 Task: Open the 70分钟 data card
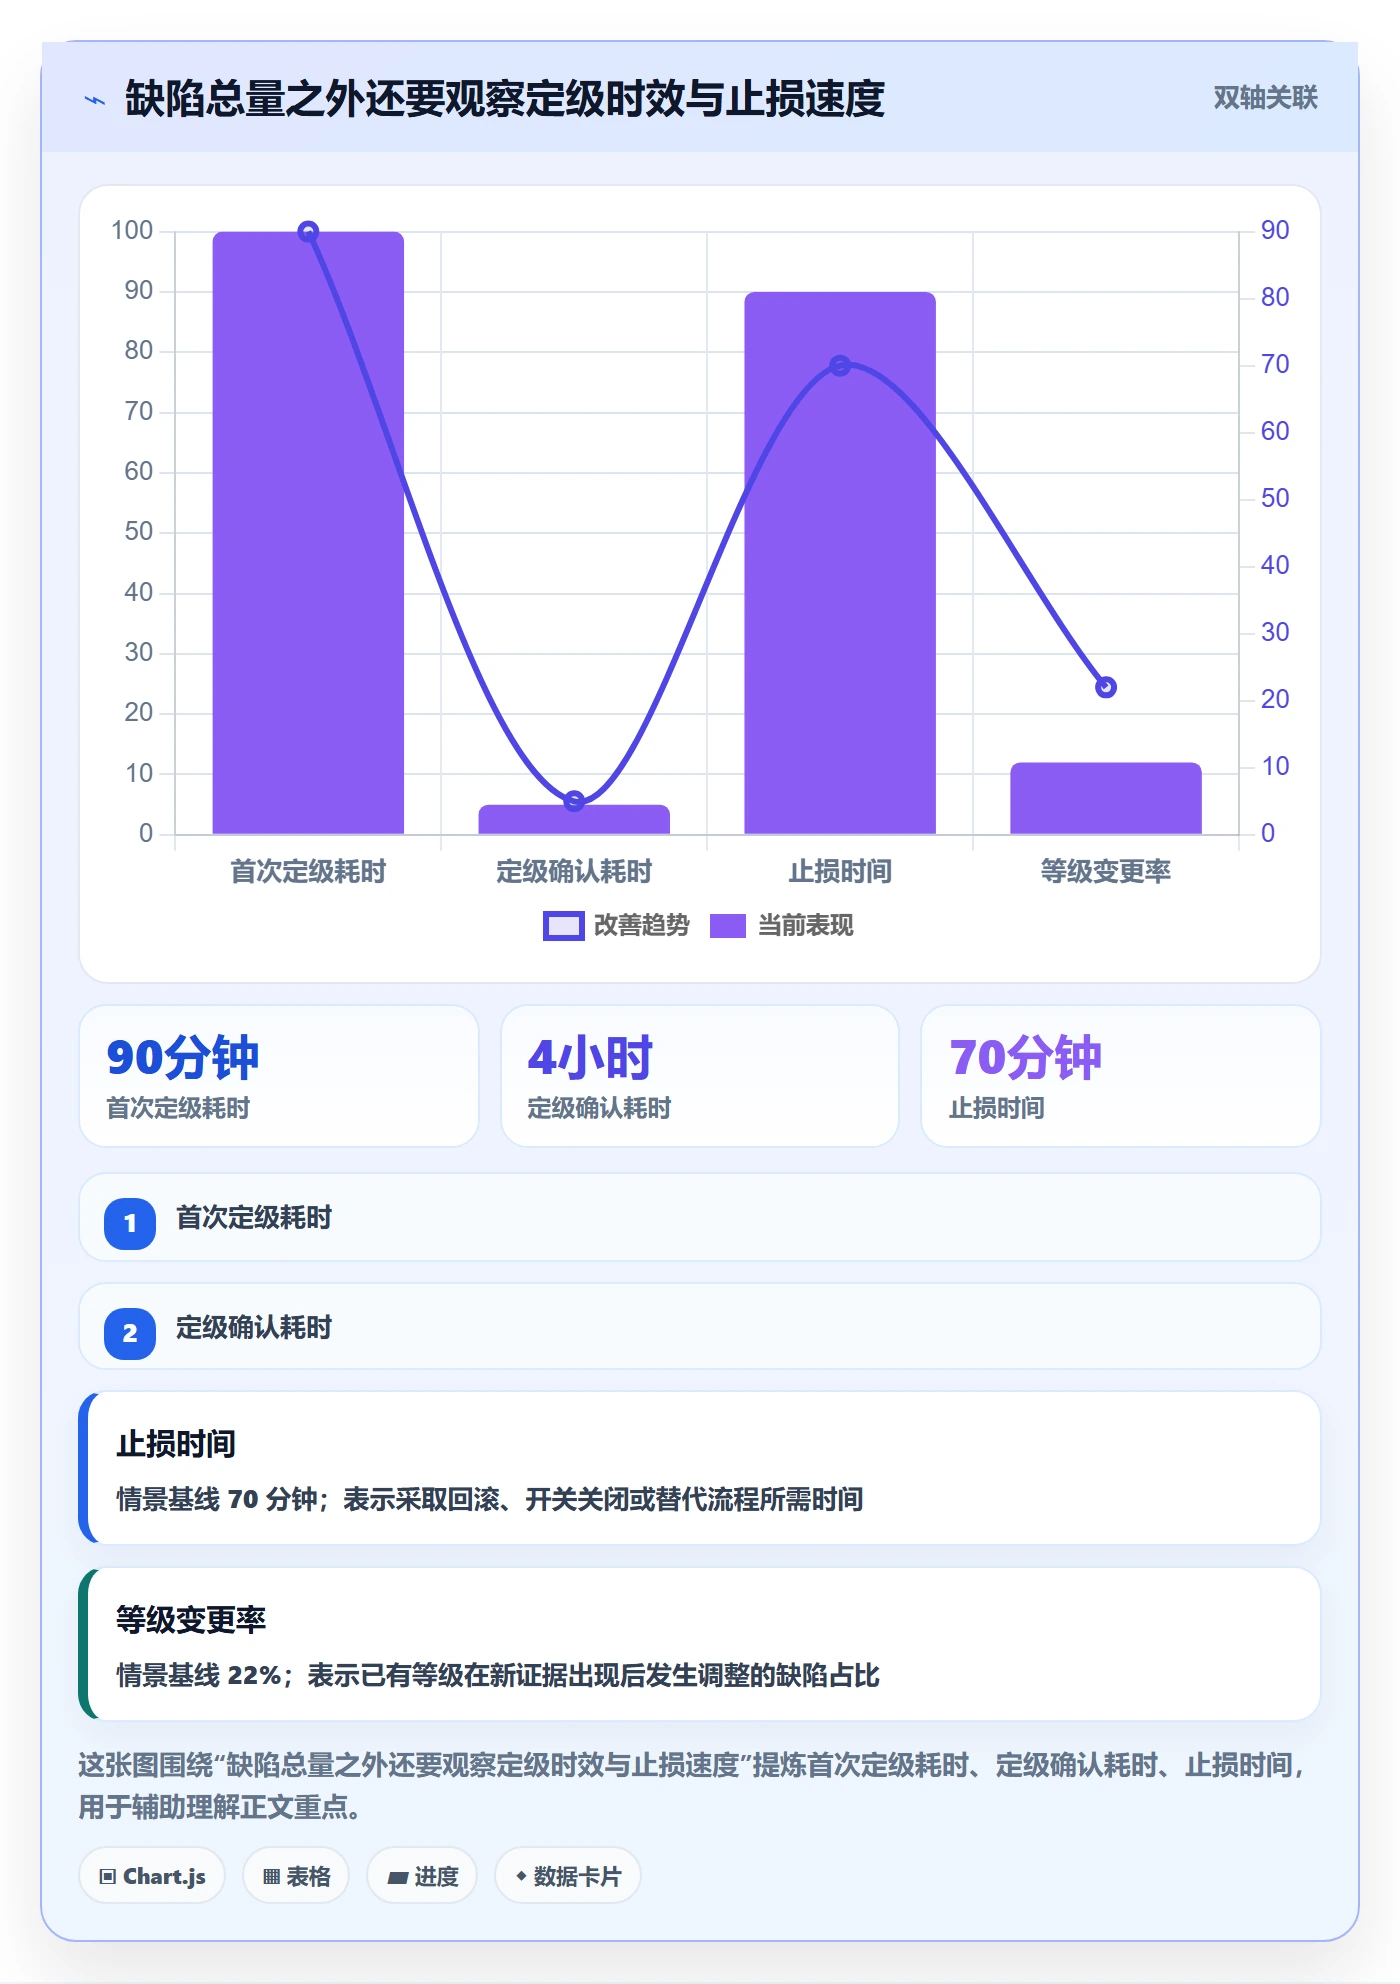tap(1121, 1076)
